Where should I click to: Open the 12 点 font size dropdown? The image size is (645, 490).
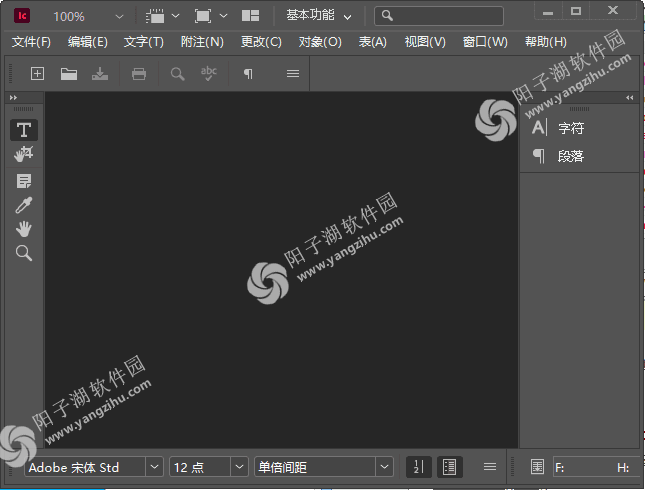(x=239, y=467)
